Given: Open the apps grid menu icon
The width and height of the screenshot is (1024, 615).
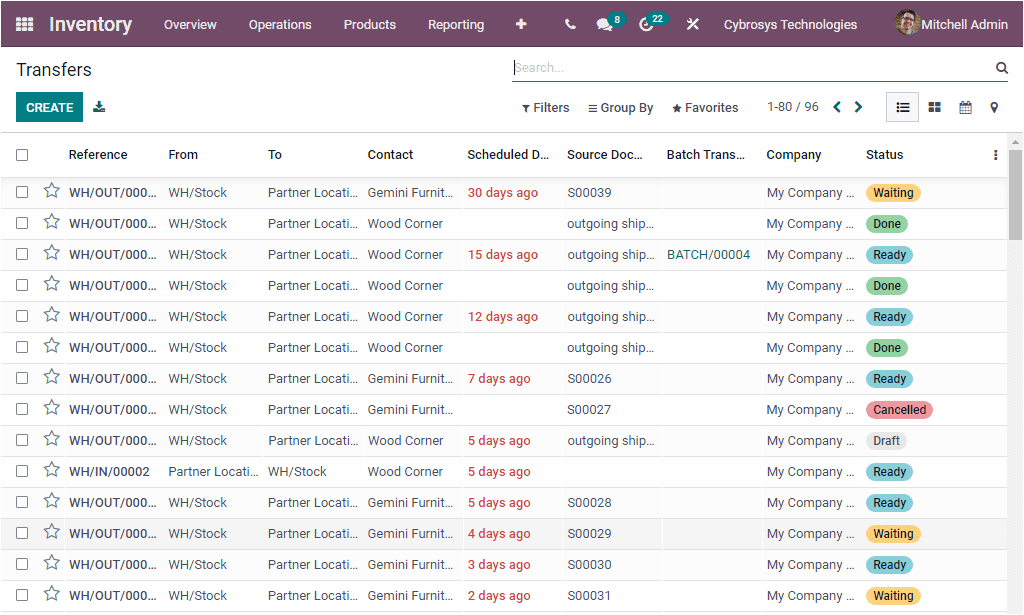Looking at the screenshot, I should (x=25, y=23).
